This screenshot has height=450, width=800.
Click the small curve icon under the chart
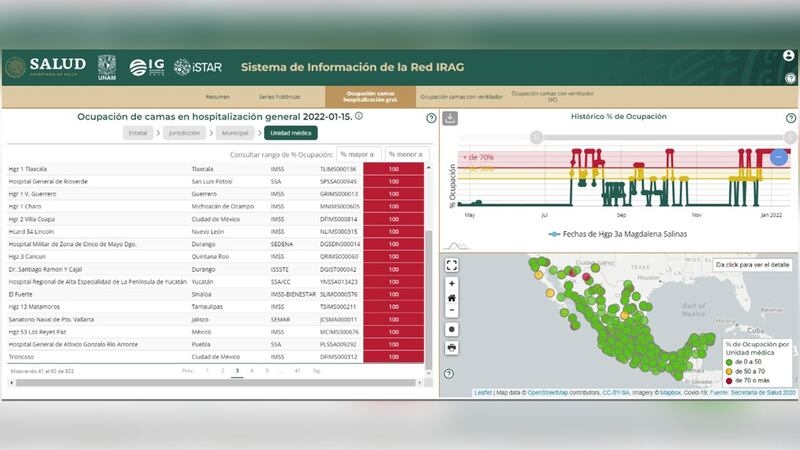(x=456, y=246)
